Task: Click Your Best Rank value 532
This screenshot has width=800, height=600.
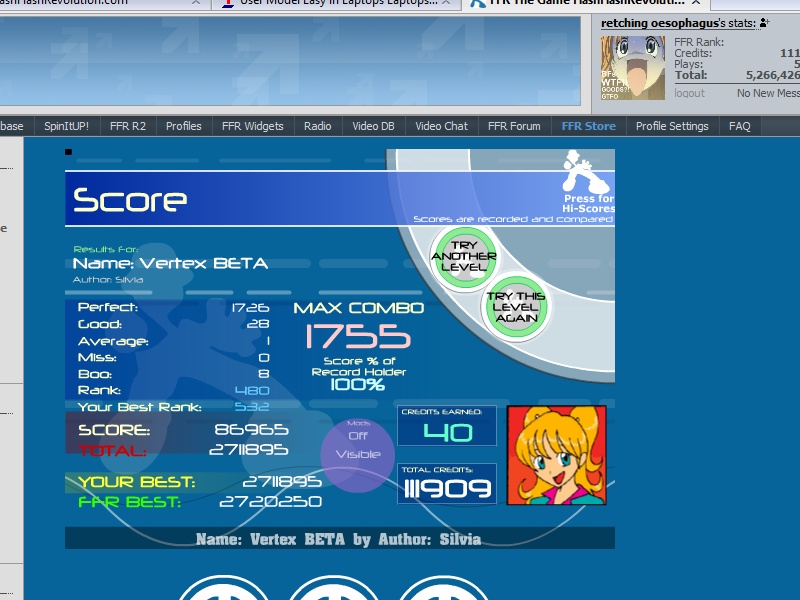Action: [x=252, y=407]
